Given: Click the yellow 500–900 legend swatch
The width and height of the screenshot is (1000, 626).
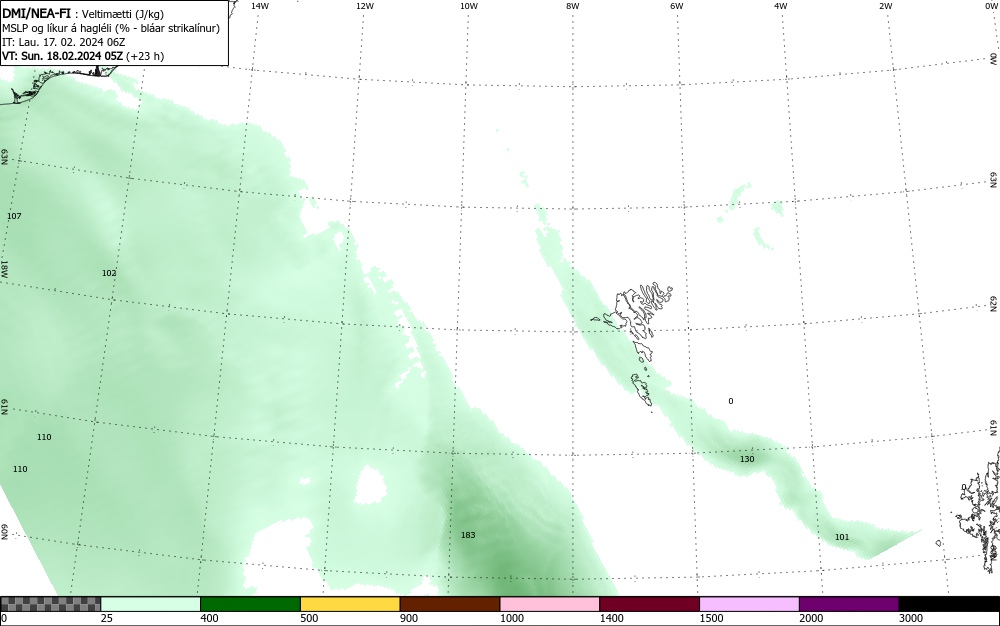Looking at the screenshot, I should (350, 604).
